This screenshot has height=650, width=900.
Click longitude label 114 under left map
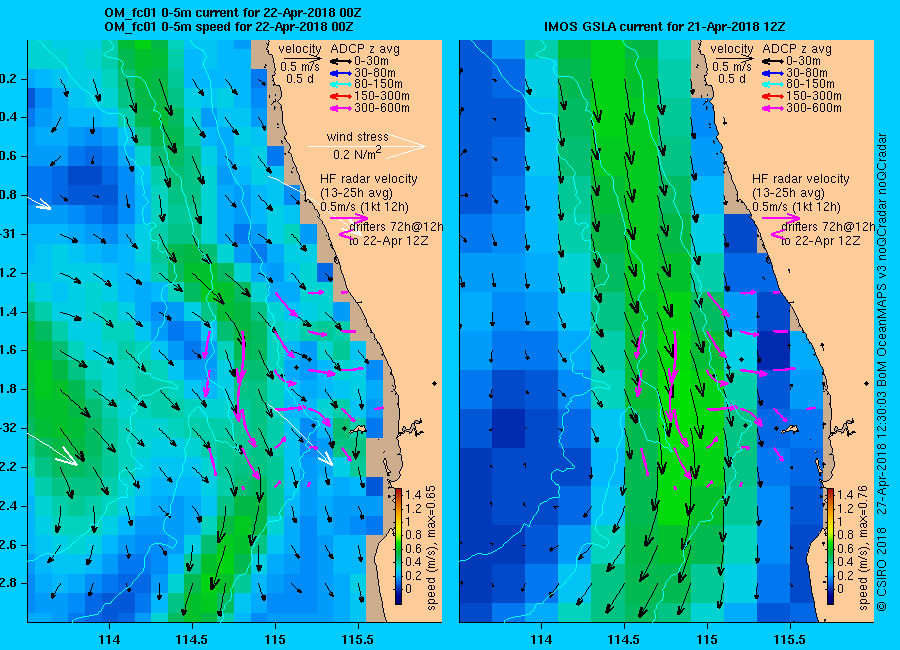pyautogui.click(x=109, y=640)
